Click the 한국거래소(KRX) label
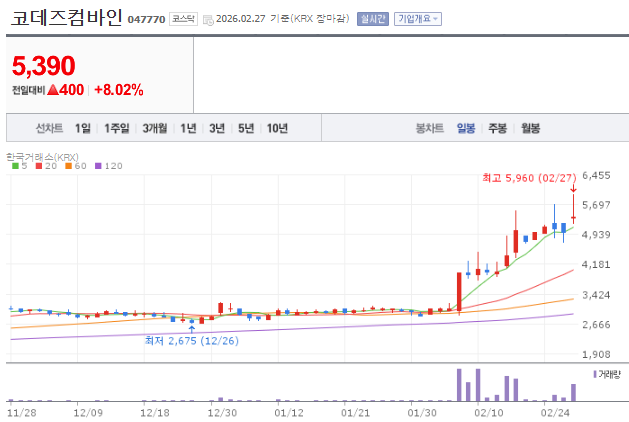Image resolution: width=629 pixels, height=422 pixels. (42, 157)
